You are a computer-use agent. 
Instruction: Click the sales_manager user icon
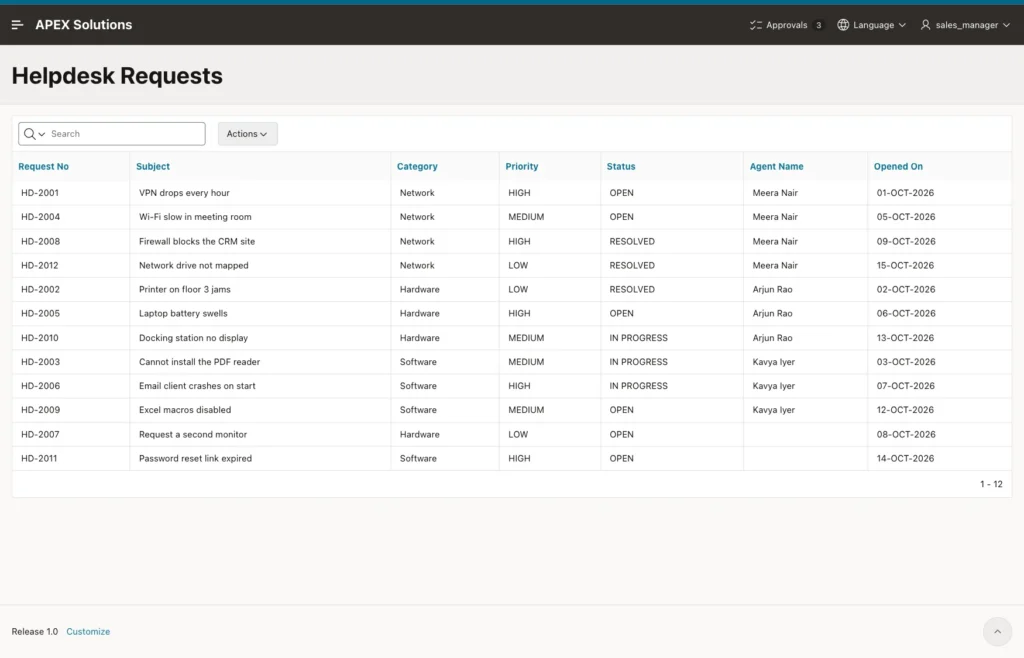[925, 25]
